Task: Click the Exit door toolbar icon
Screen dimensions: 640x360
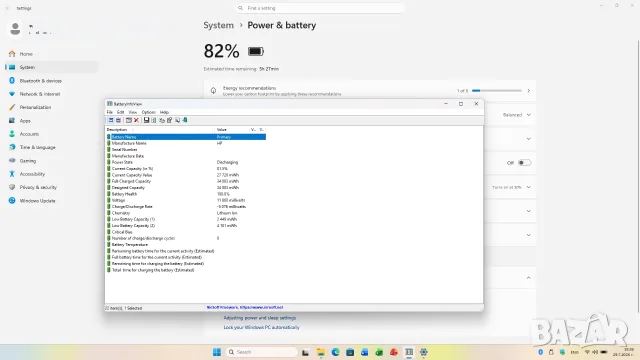Action: coord(185,120)
